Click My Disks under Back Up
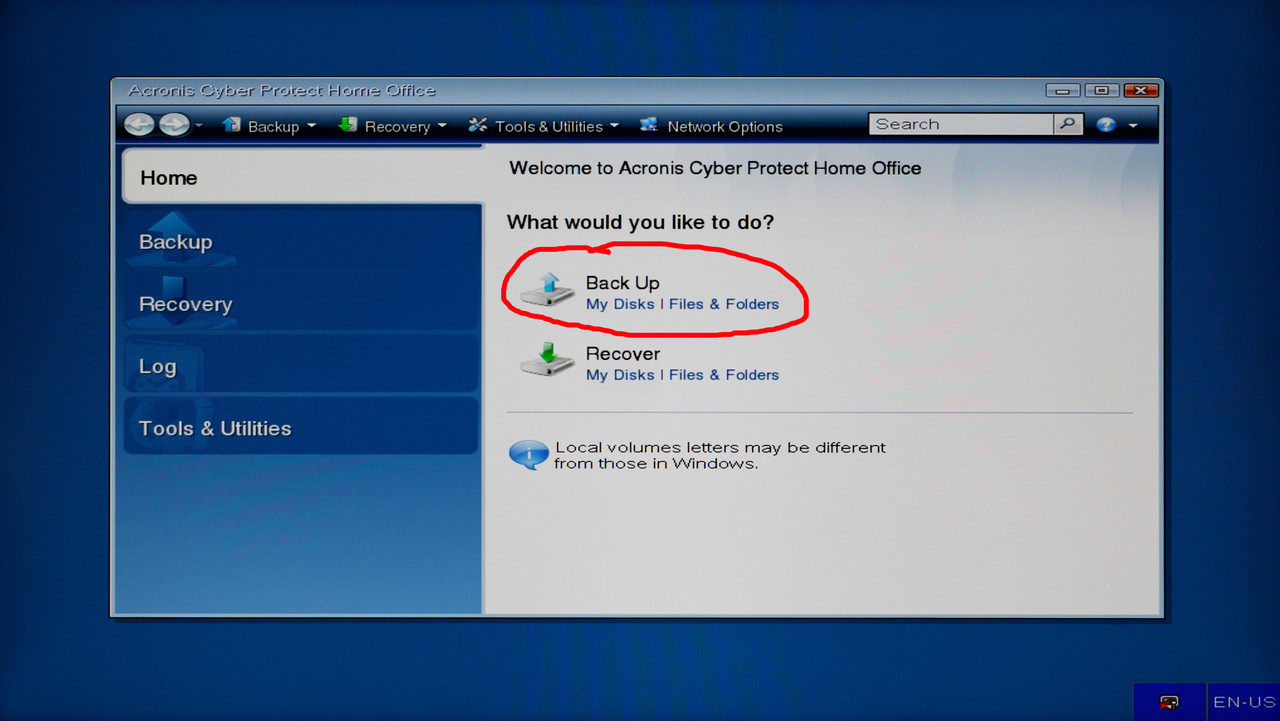This screenshot has width=1280, height=721. point(620,304)
